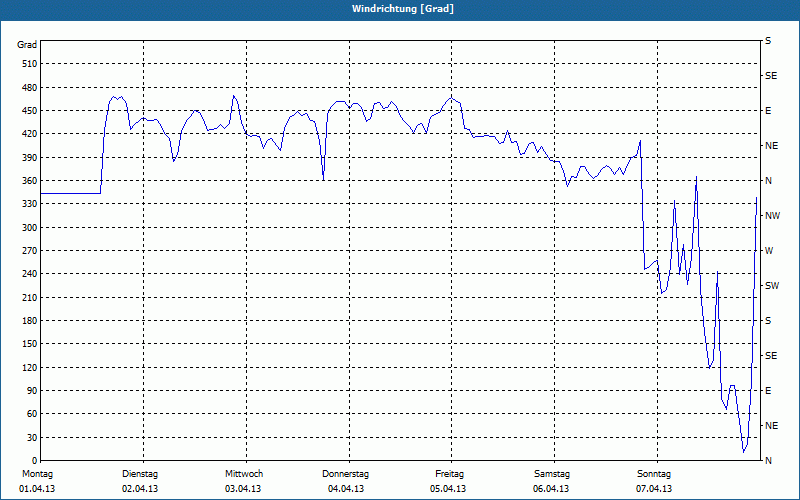Select the 420 y-axis tick label
The width and height of the screenshot is (800, 500).
30,134
